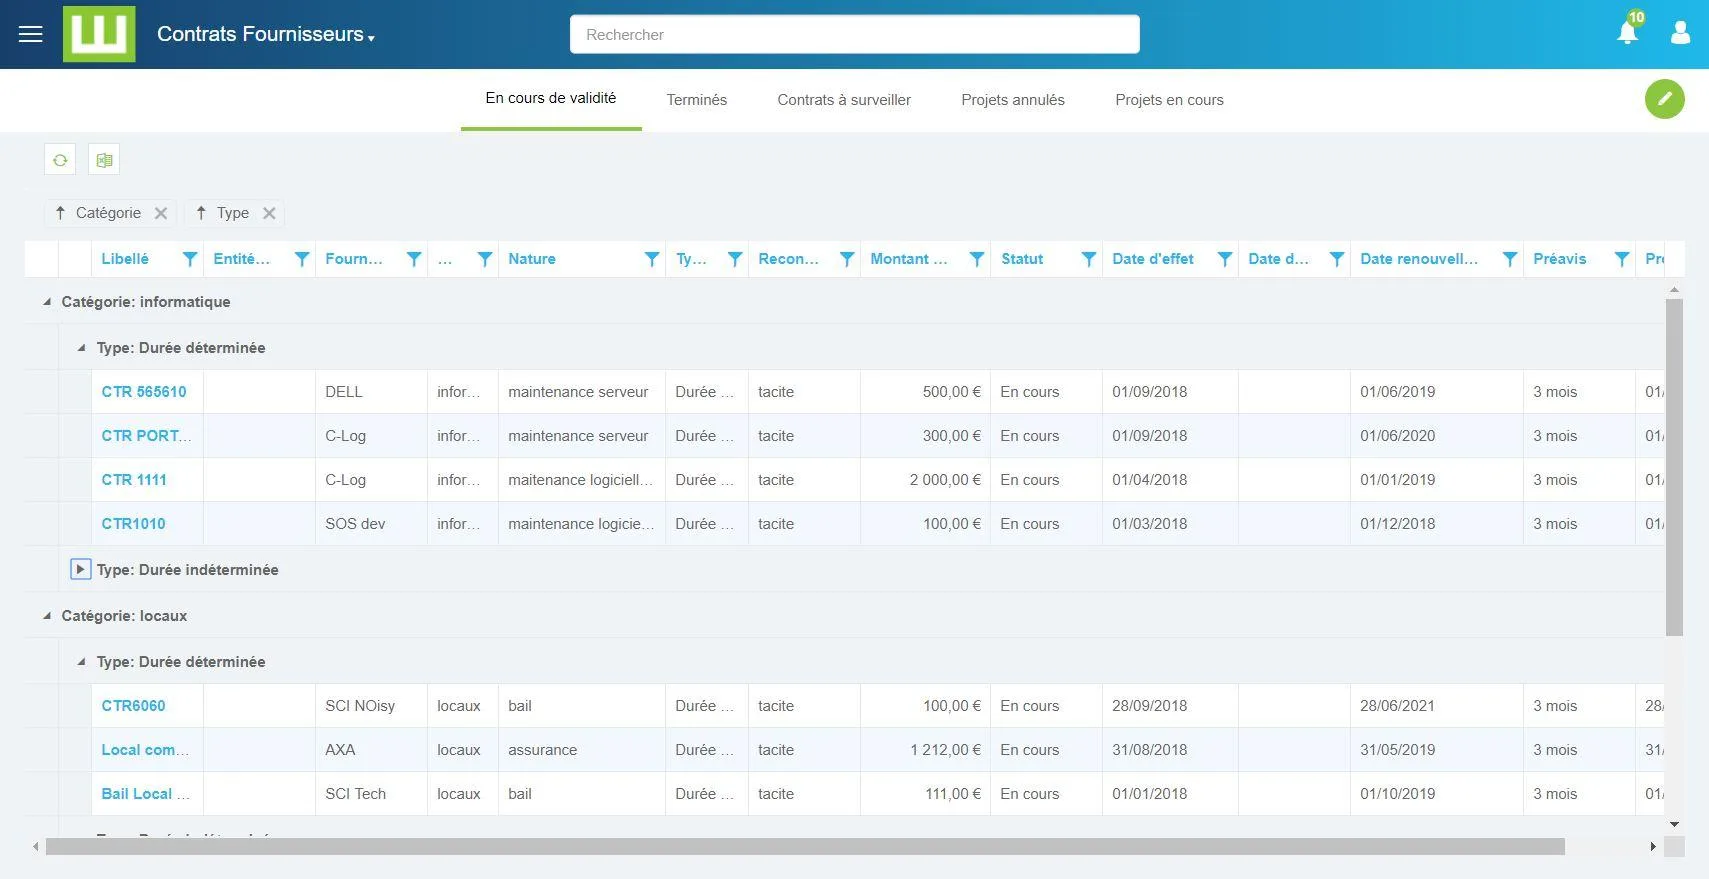Sort by Statut column header

pos(1022,259)
